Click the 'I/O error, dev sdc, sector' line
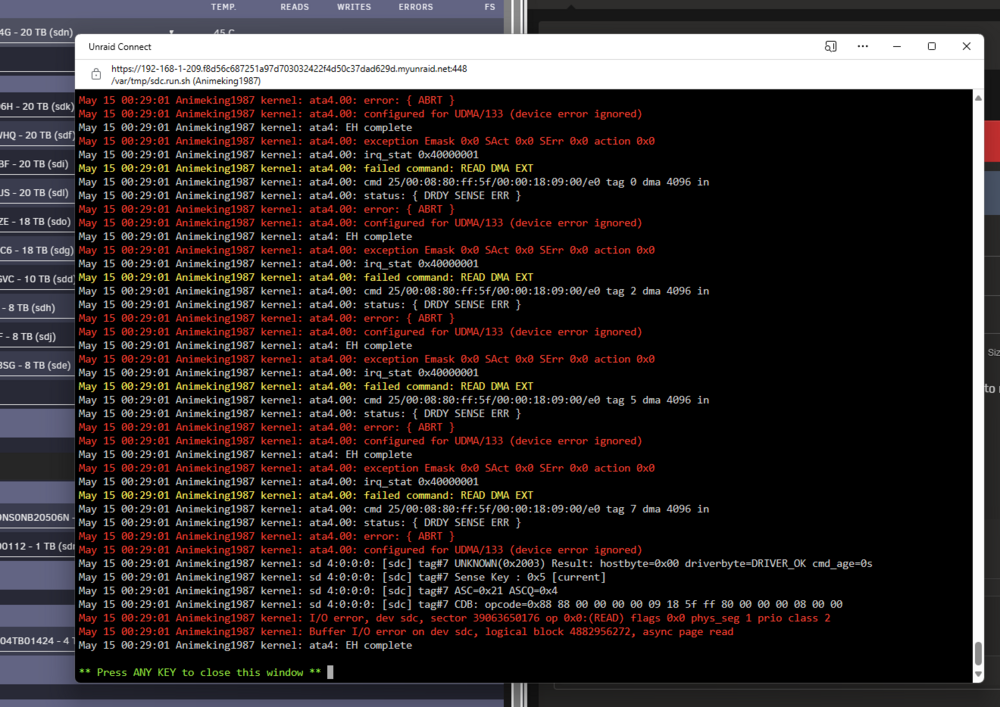The width and height of the screenshot is (1000, 707). [455, 618]
